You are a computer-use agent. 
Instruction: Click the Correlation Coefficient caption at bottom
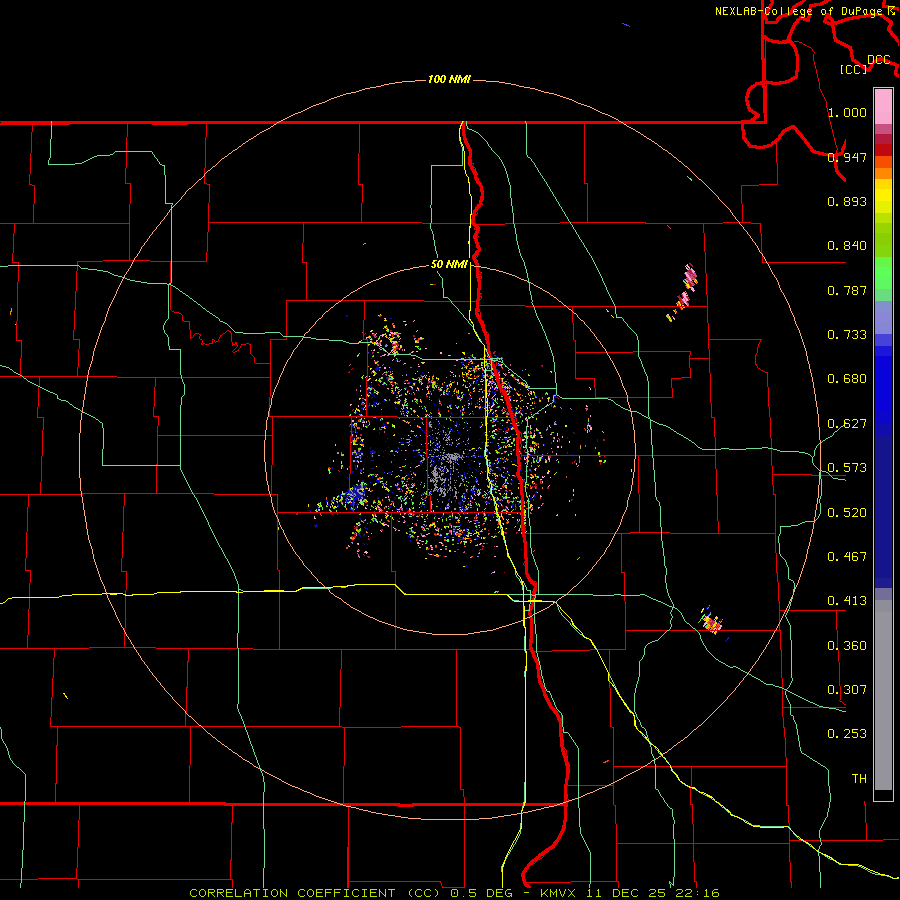(x=454, y=893)
